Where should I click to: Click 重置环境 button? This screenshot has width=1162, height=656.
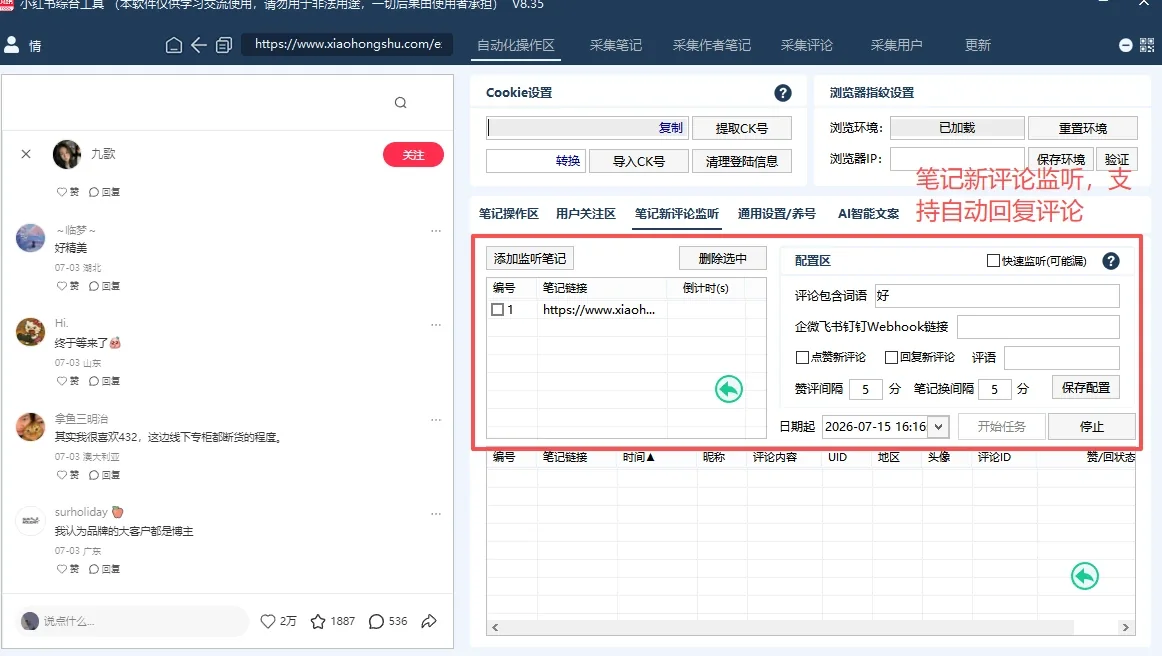point(1083,128)
